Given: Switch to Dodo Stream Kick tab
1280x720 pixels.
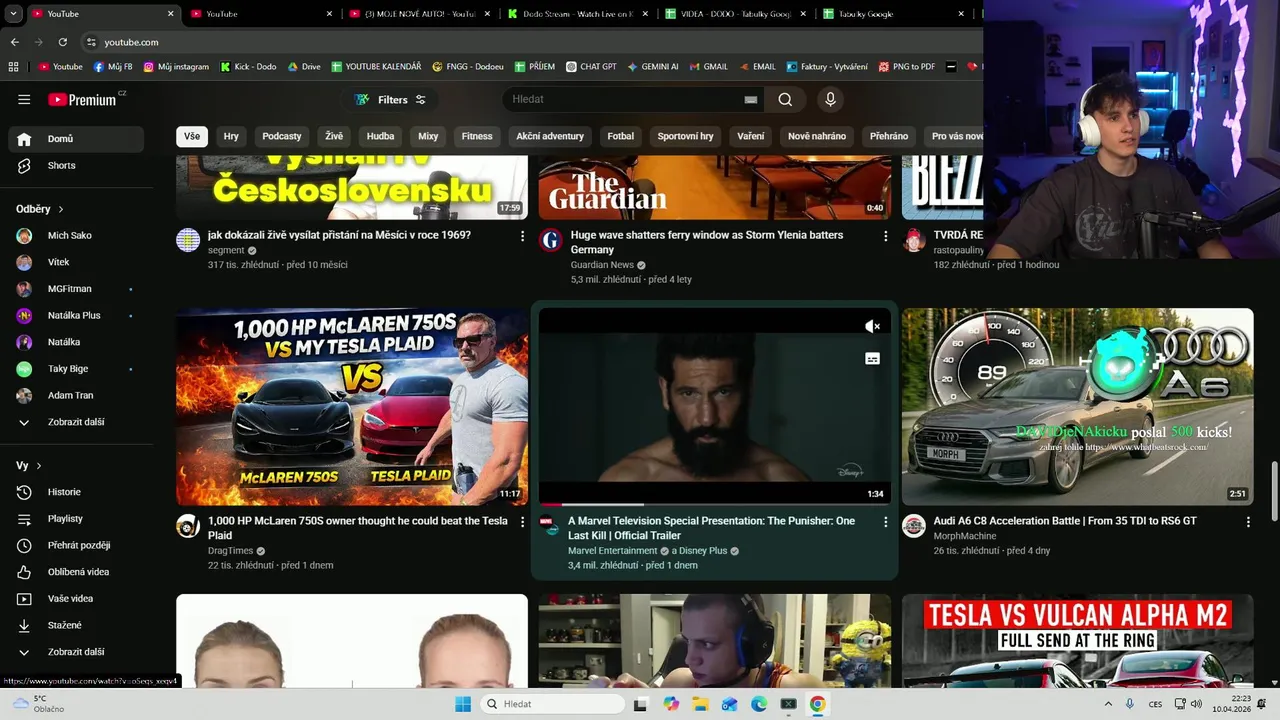Looking at the screenshot, I should click(576, 14).
